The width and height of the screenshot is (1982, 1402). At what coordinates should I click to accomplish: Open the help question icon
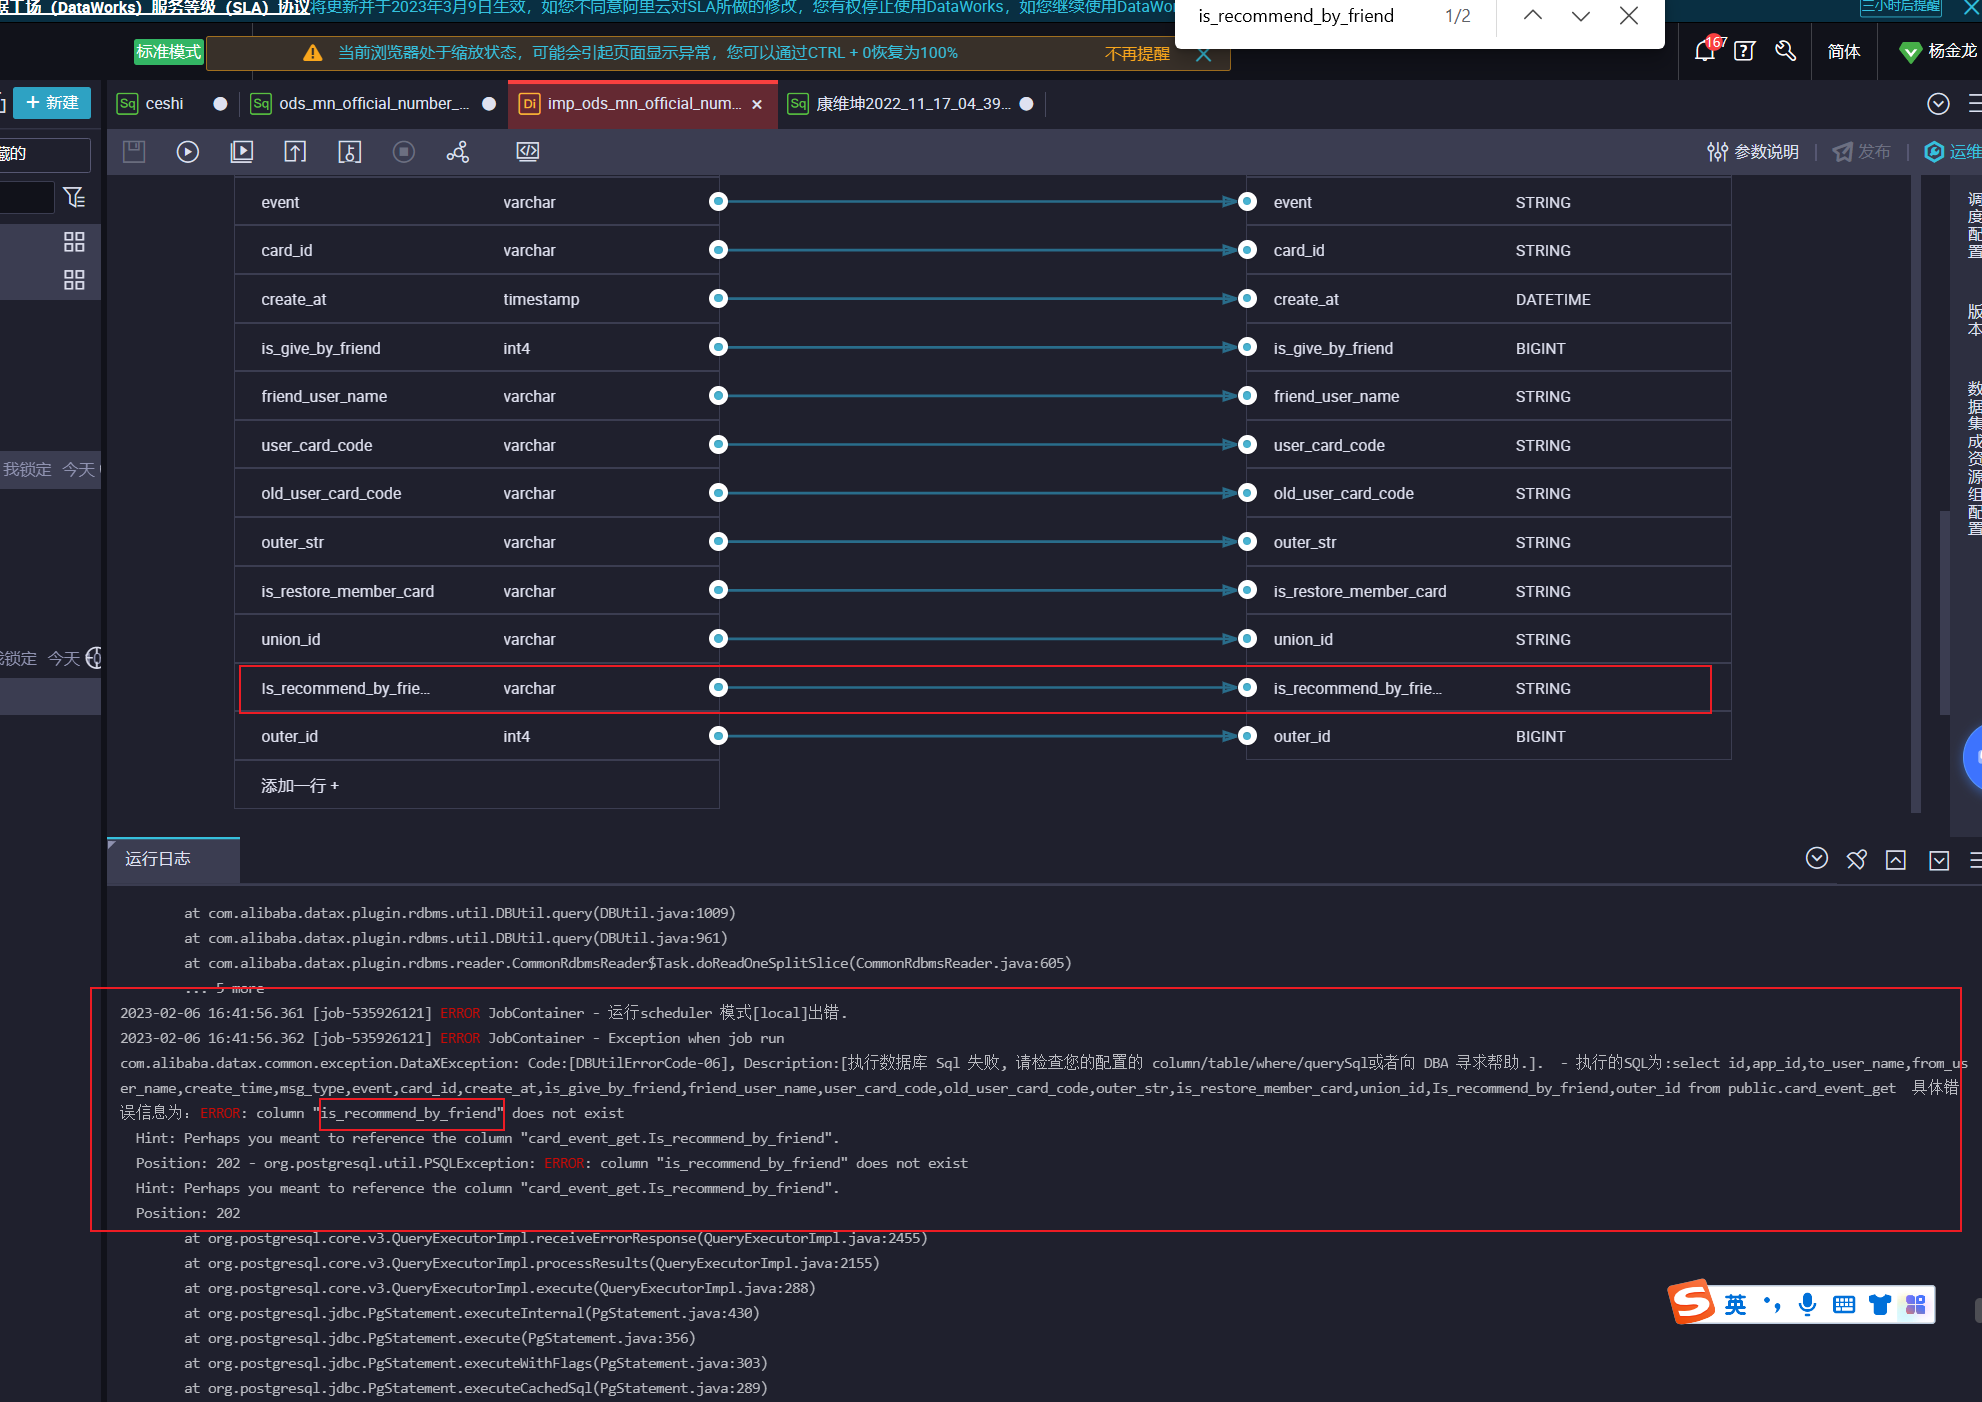click(1745, 51)
